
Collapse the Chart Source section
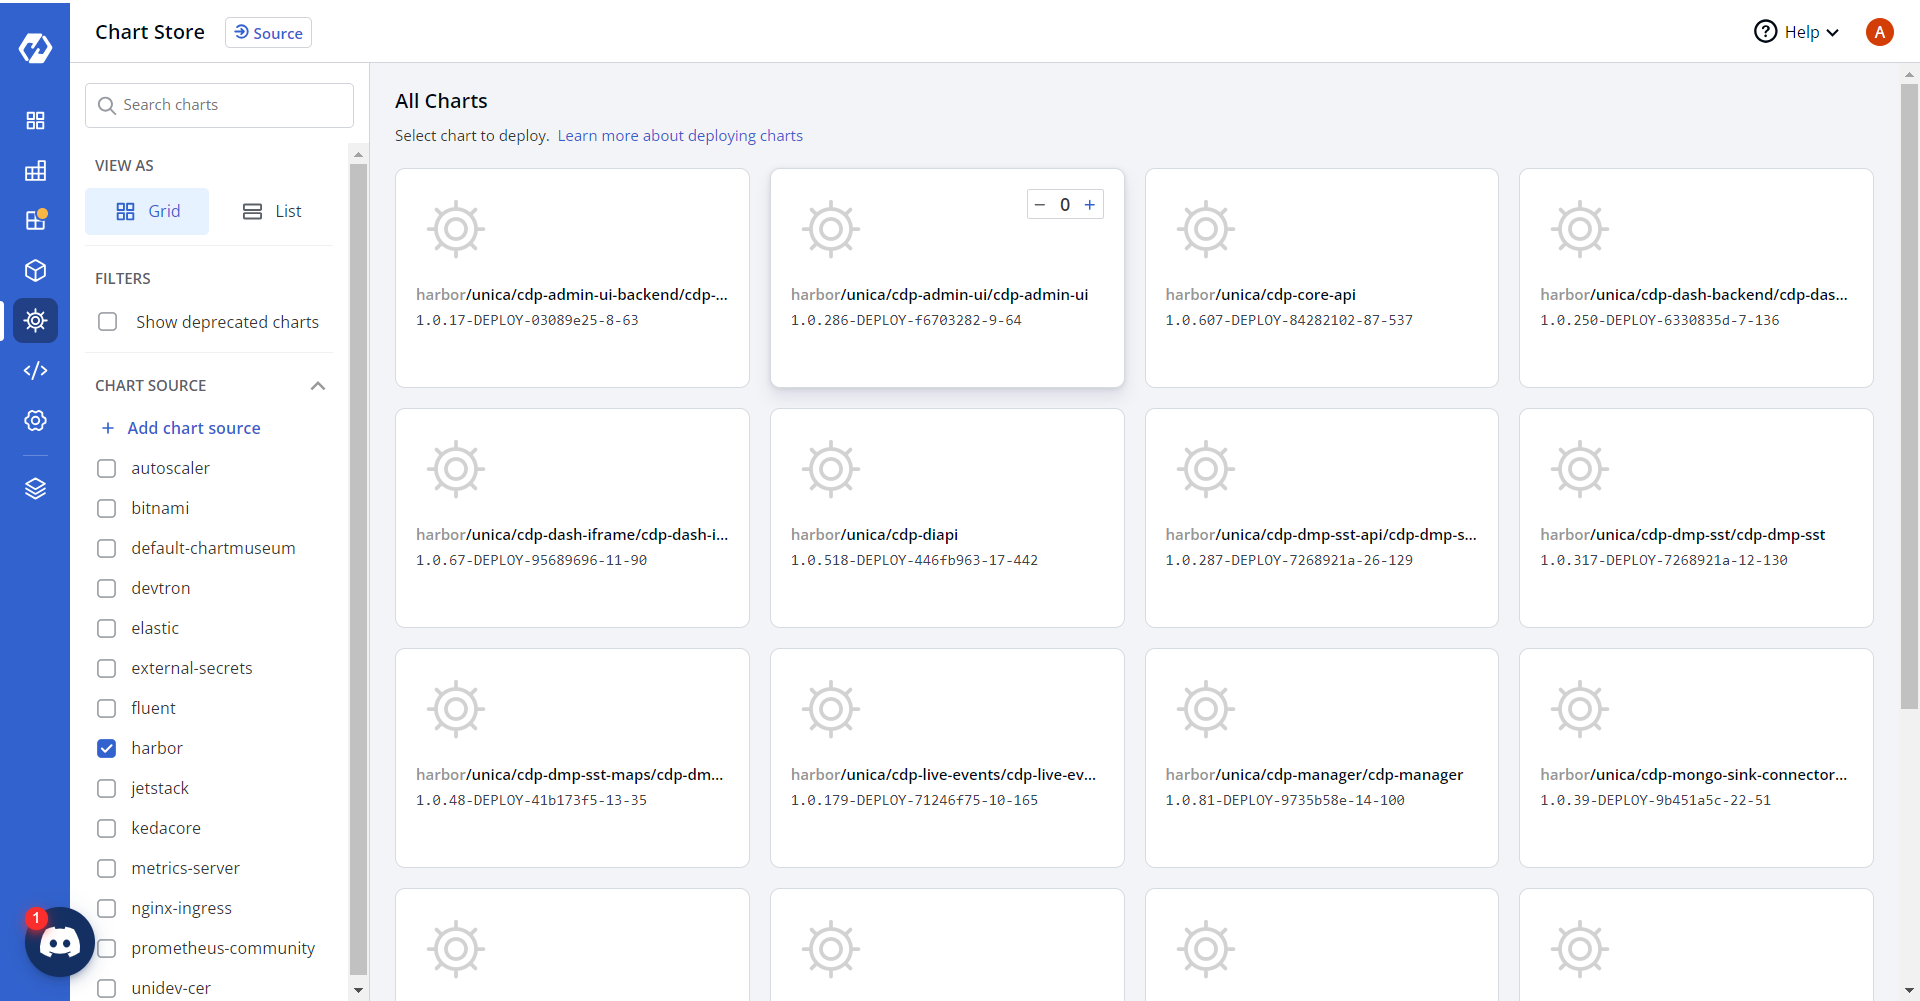point(318,386)
